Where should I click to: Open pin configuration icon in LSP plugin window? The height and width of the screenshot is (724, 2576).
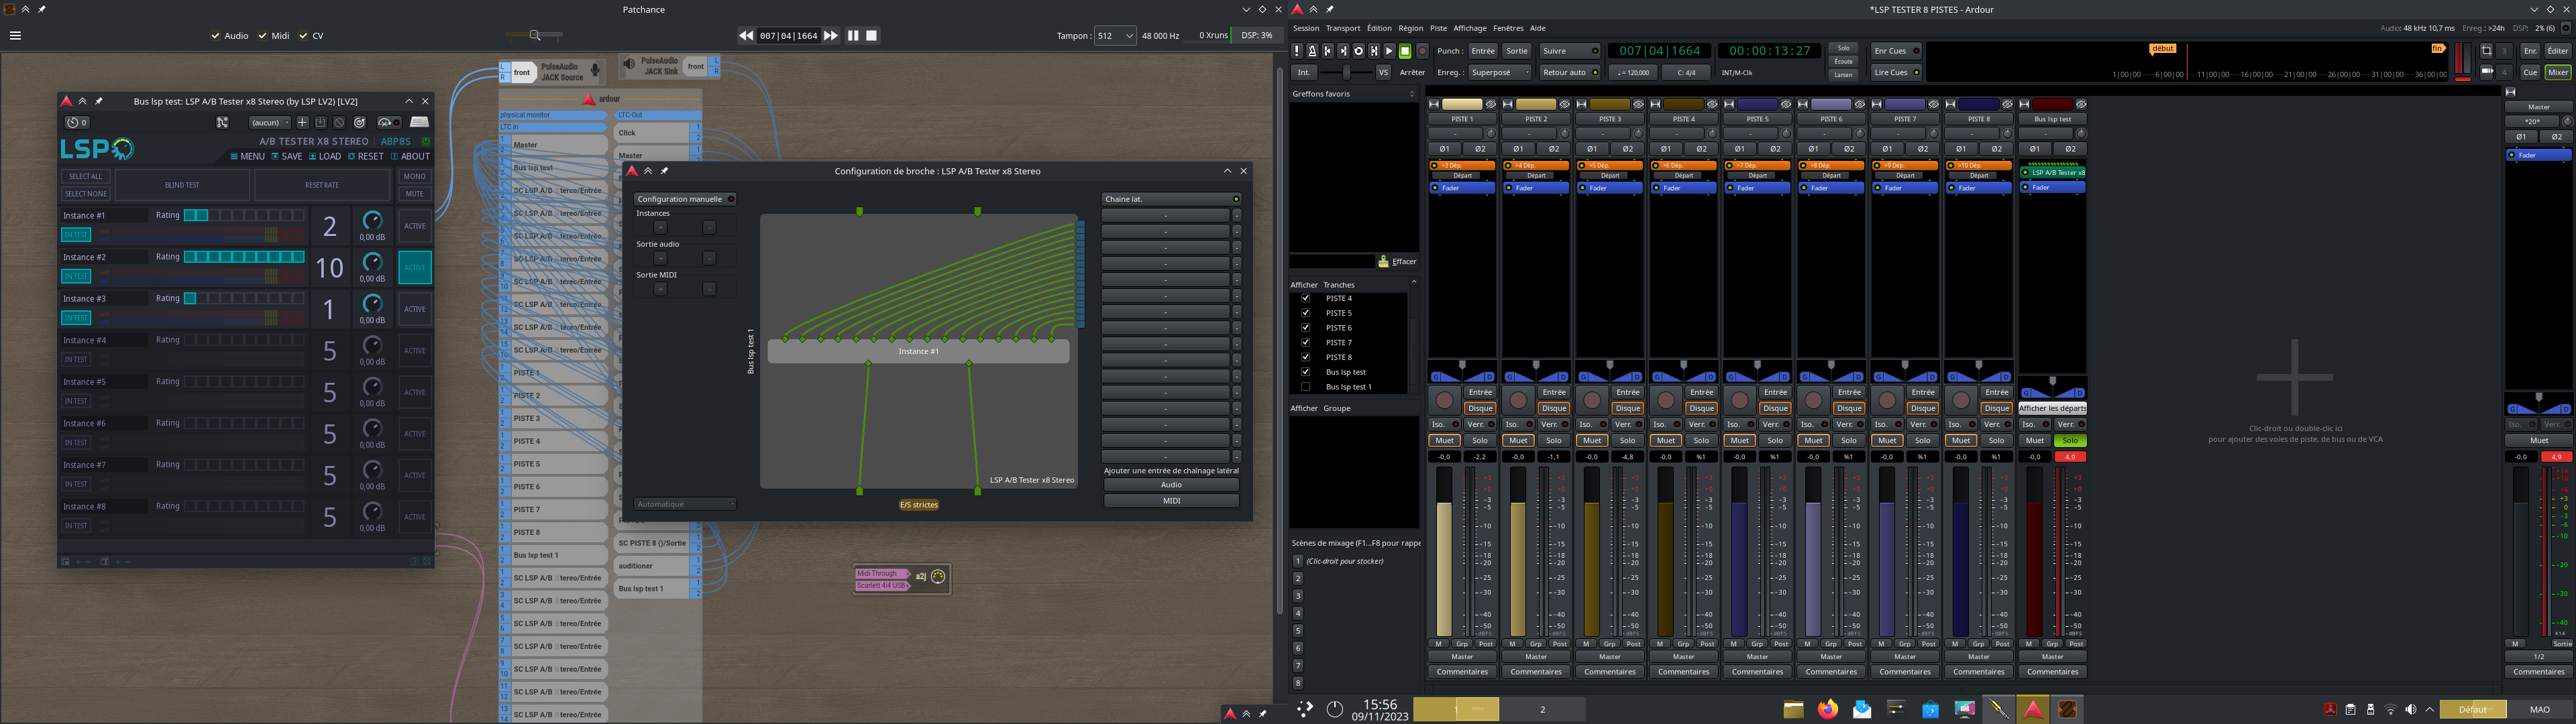[223, 123]
